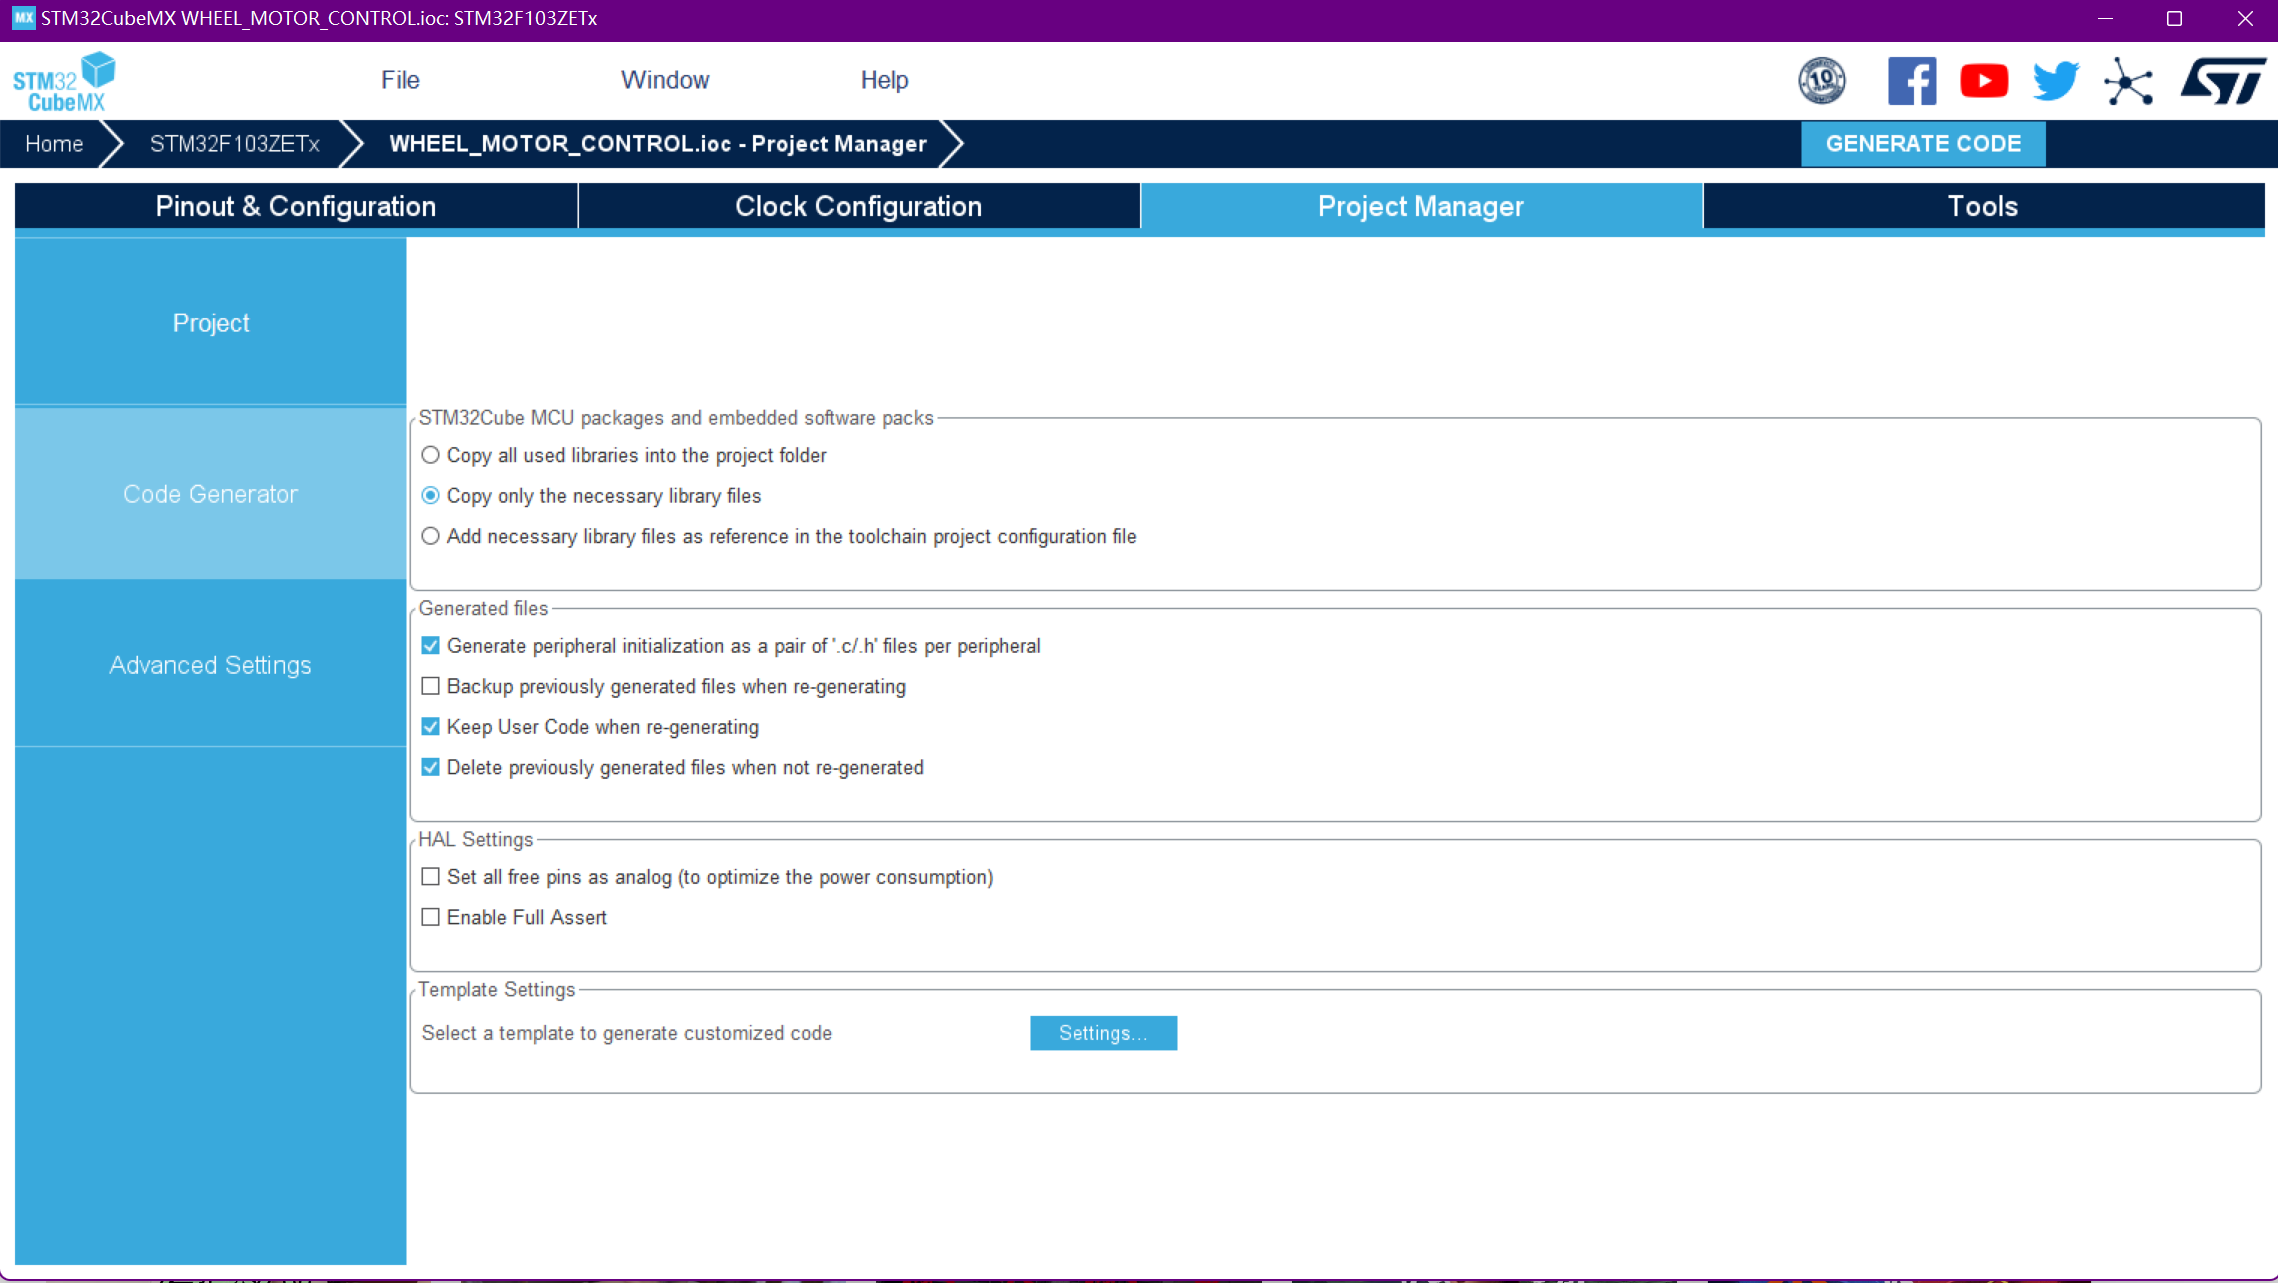Check the Enable Full Assert option
The height and width of the screenshot is (1283, 2278).
click(431, 917)
